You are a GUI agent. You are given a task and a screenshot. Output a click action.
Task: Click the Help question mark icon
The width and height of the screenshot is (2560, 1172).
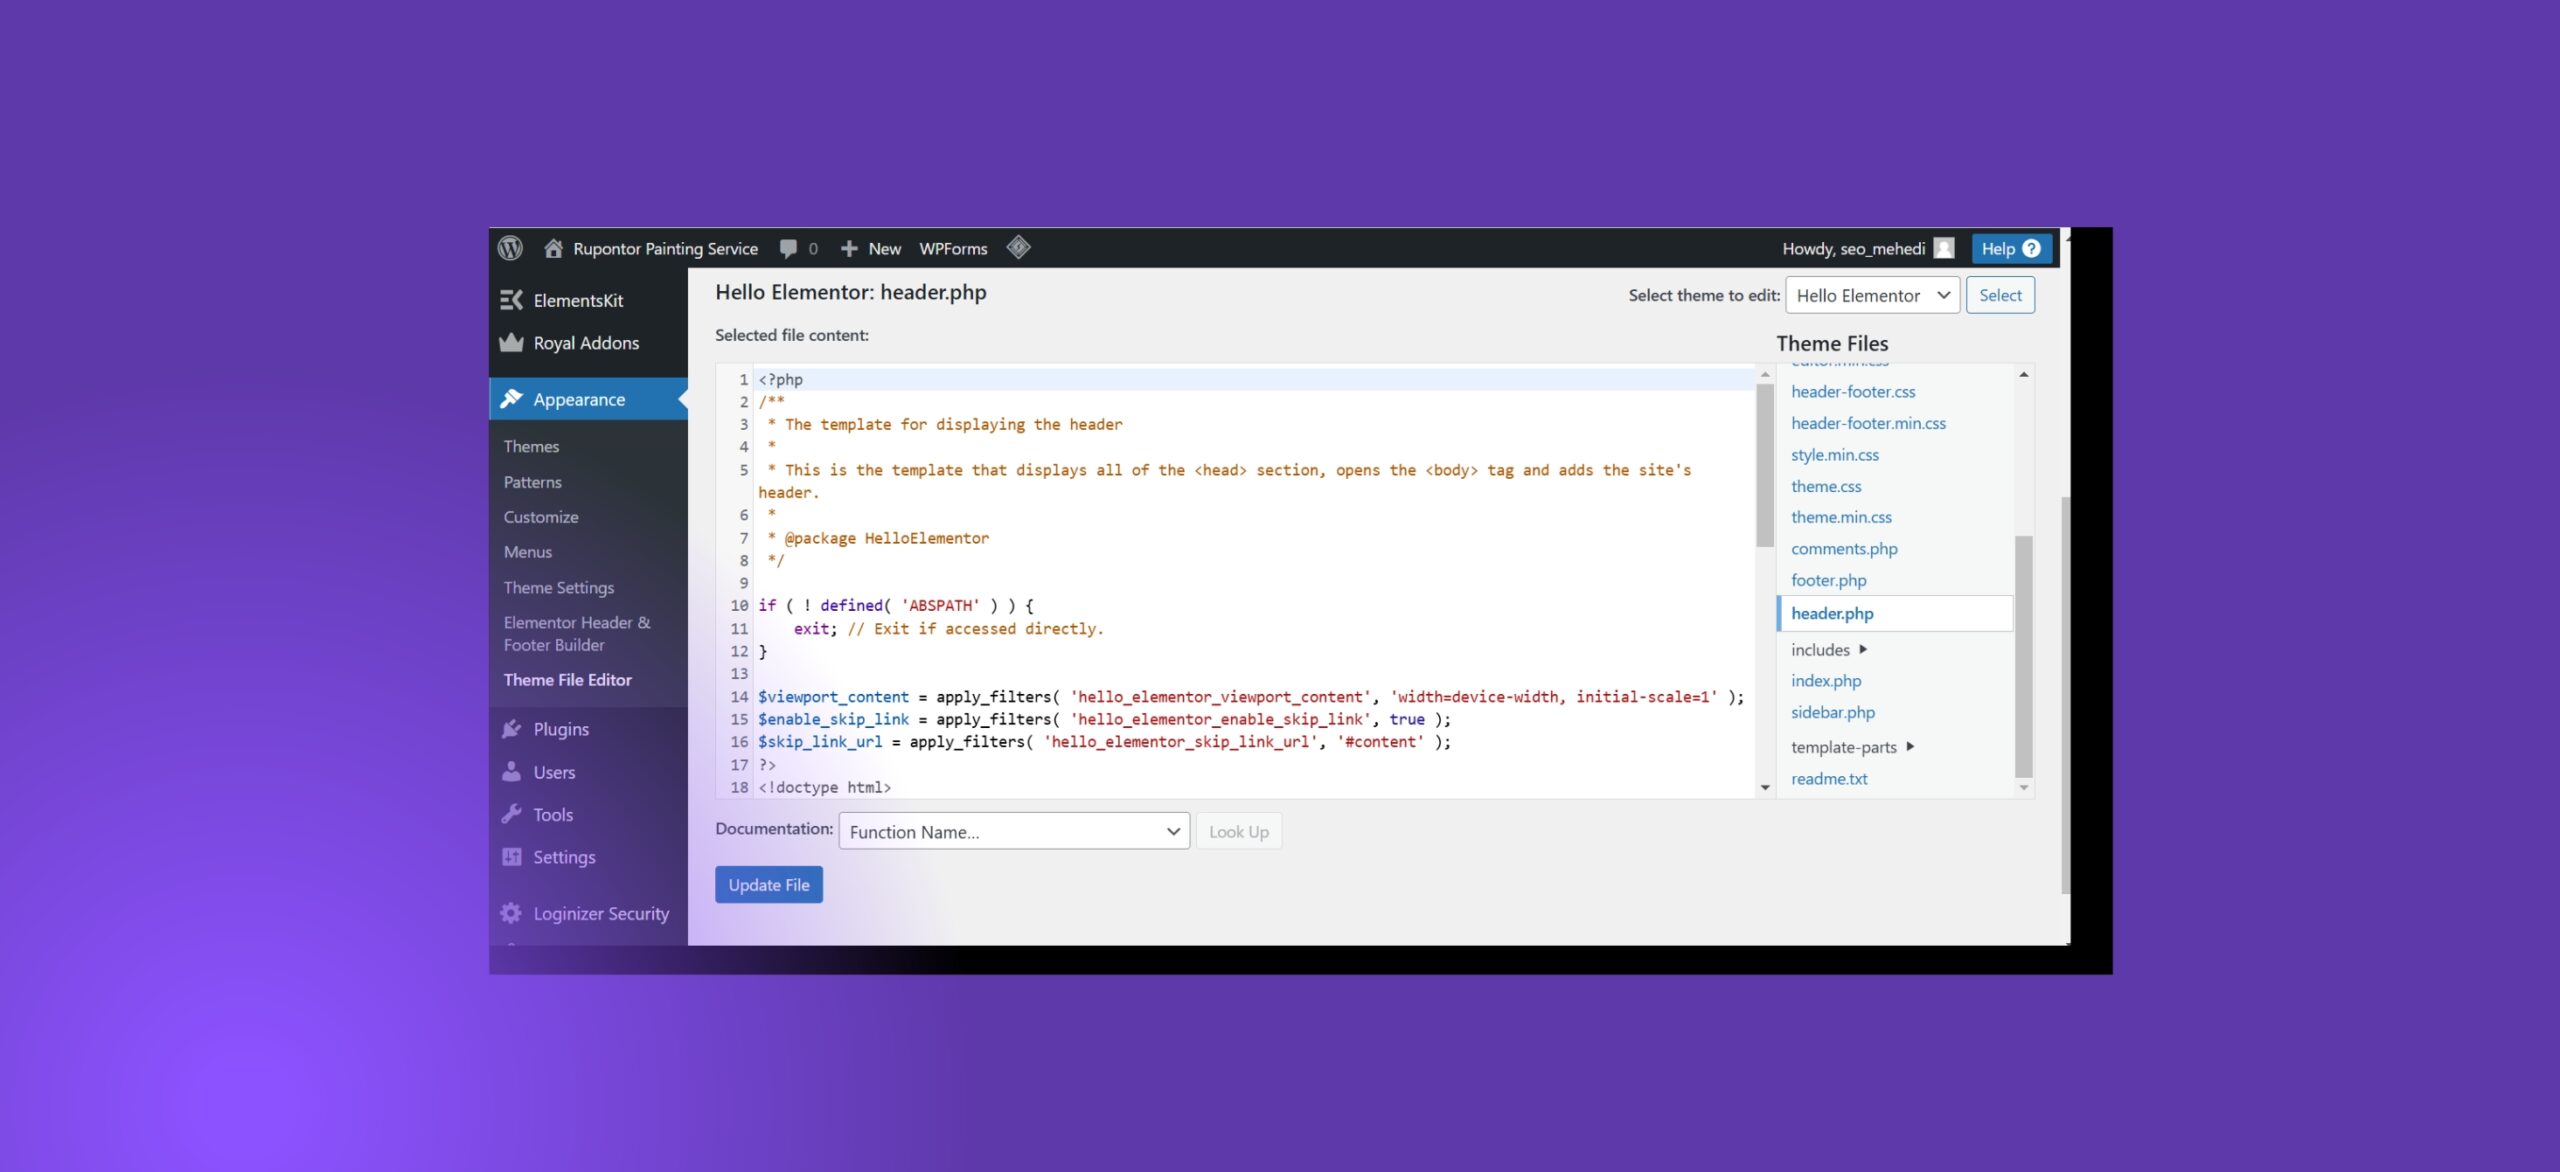point(2031,248)
